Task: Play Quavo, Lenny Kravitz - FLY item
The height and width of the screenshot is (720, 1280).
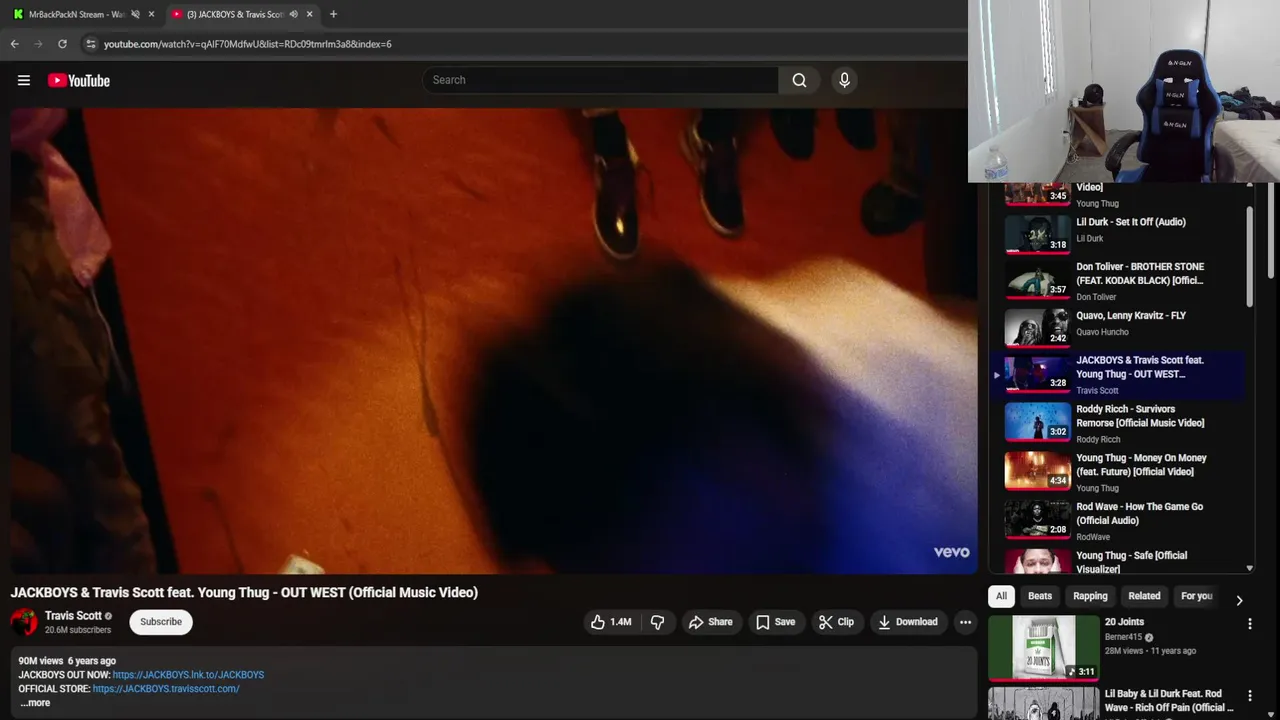Action: [1118, 326]
